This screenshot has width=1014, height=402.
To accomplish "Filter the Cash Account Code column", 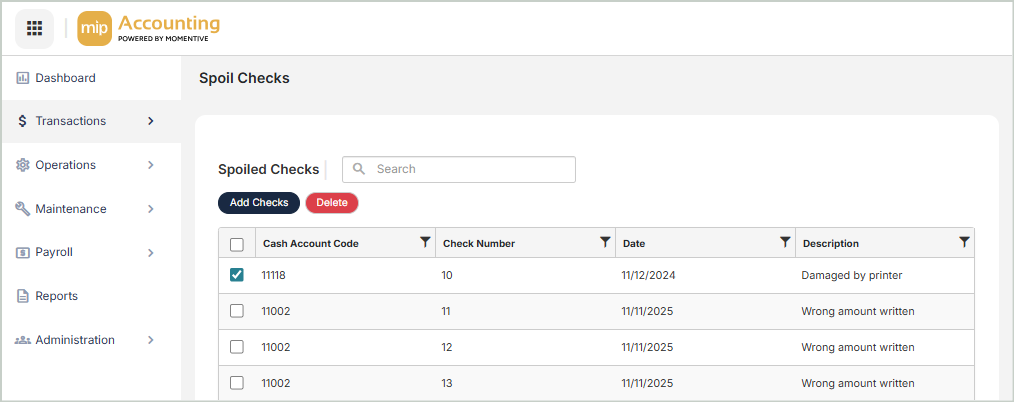I will (x=425, y=242).
